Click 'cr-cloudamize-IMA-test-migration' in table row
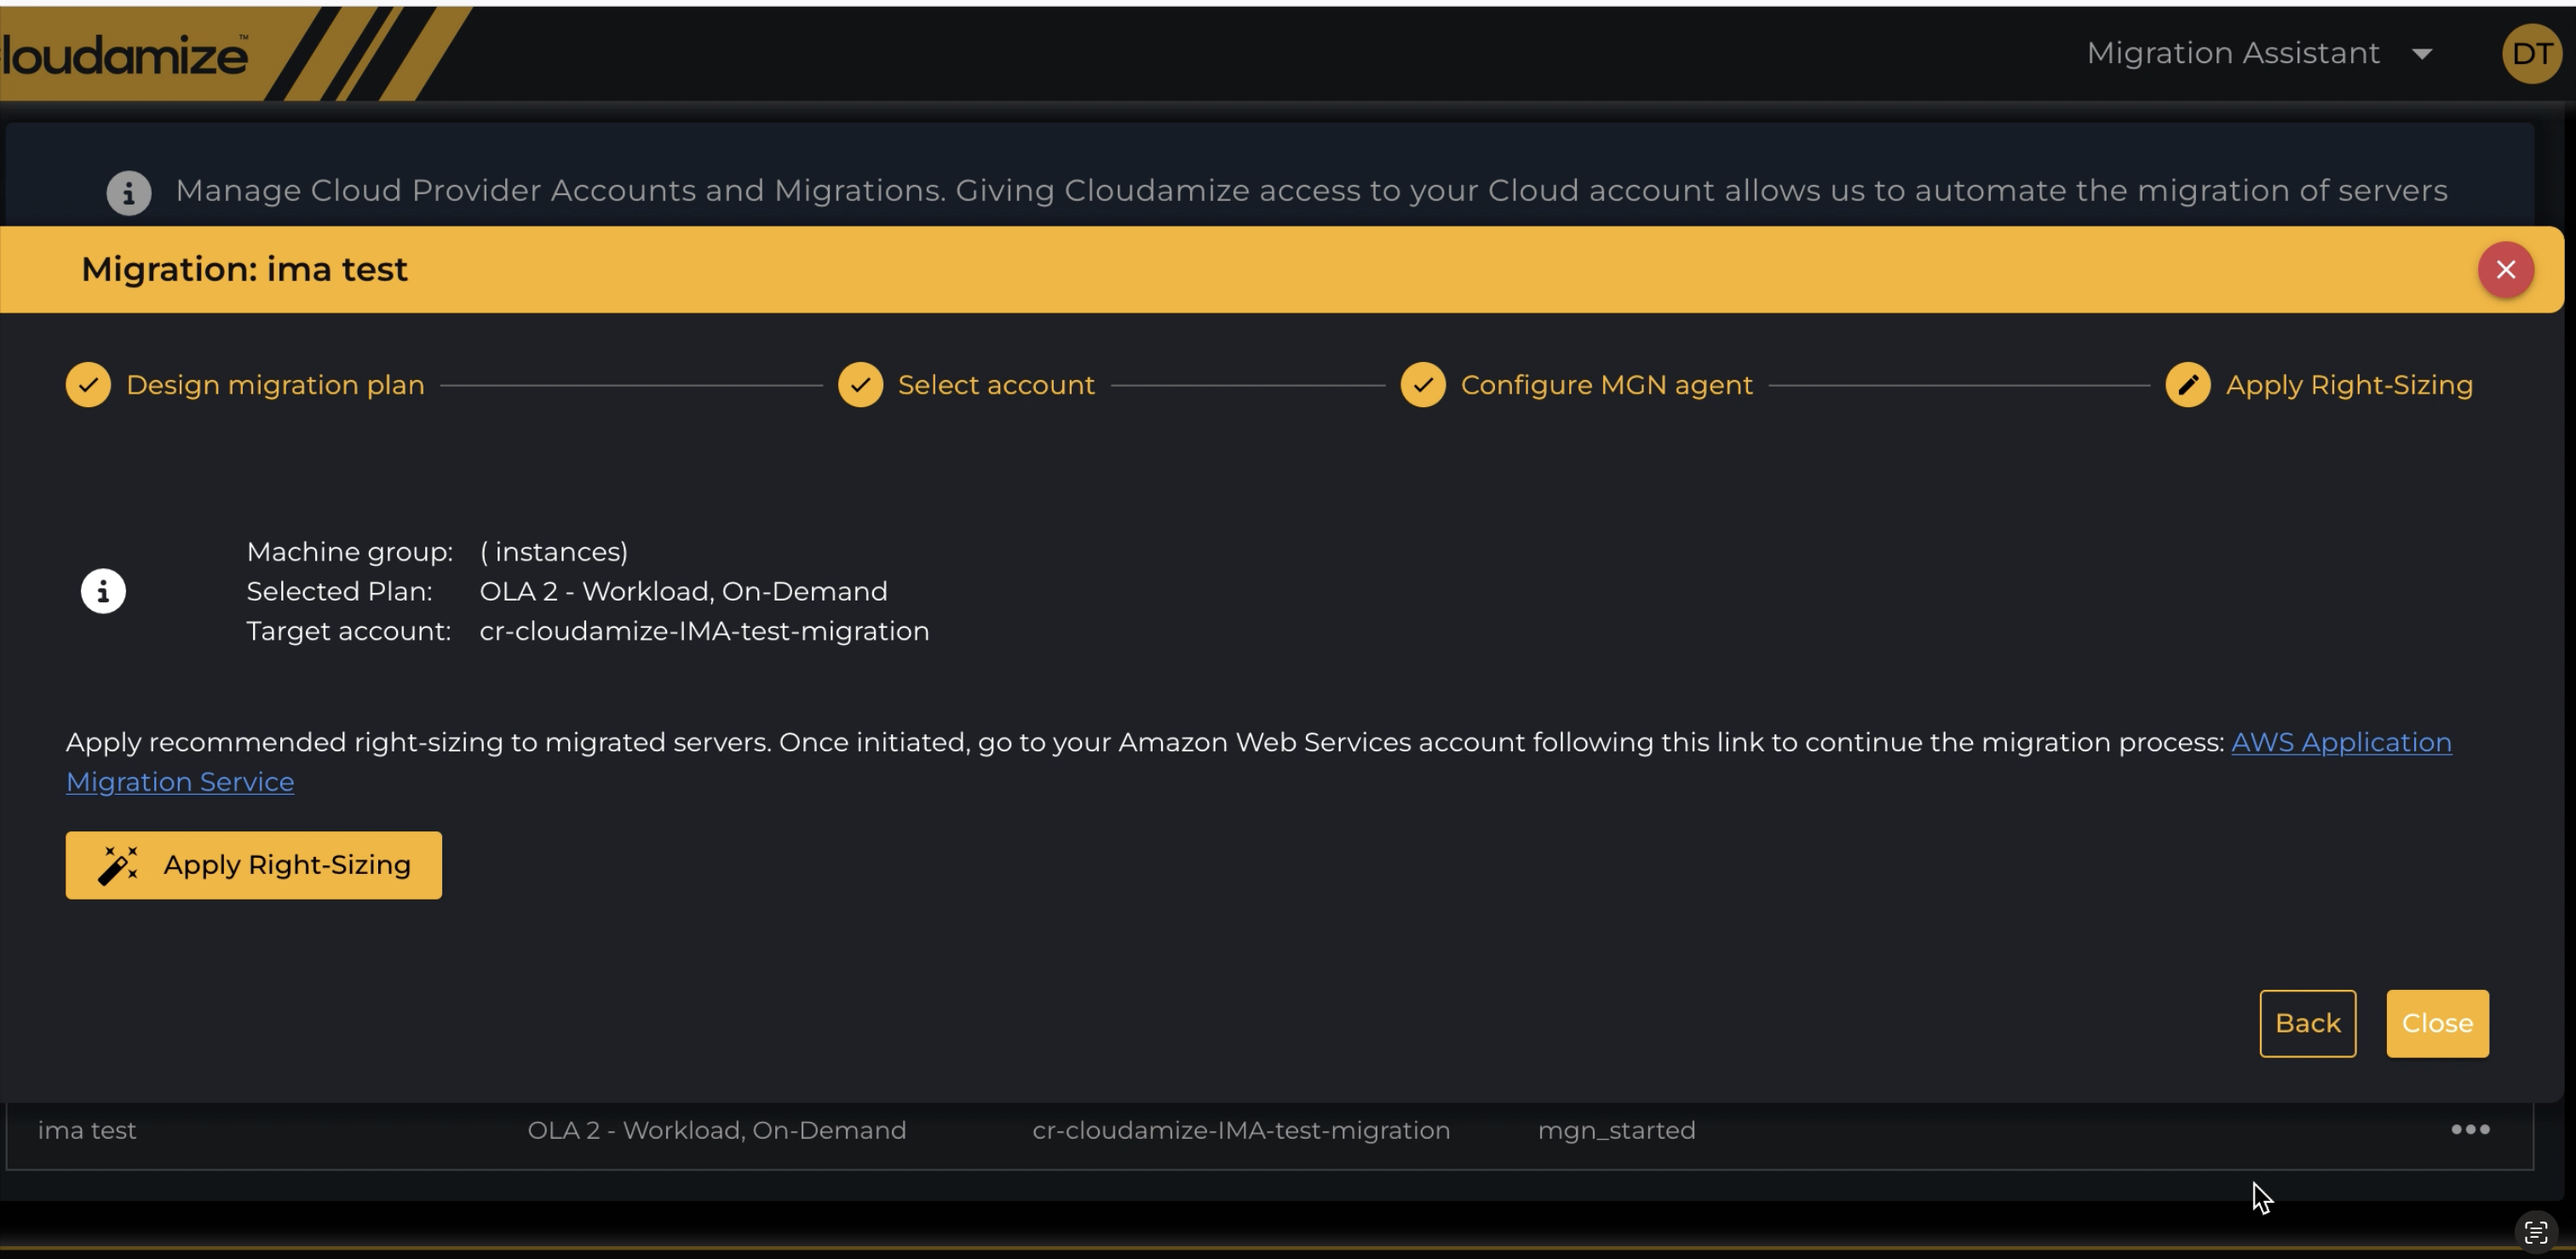This screenshot has height=1259, width=2576. coord(1241,1130)
